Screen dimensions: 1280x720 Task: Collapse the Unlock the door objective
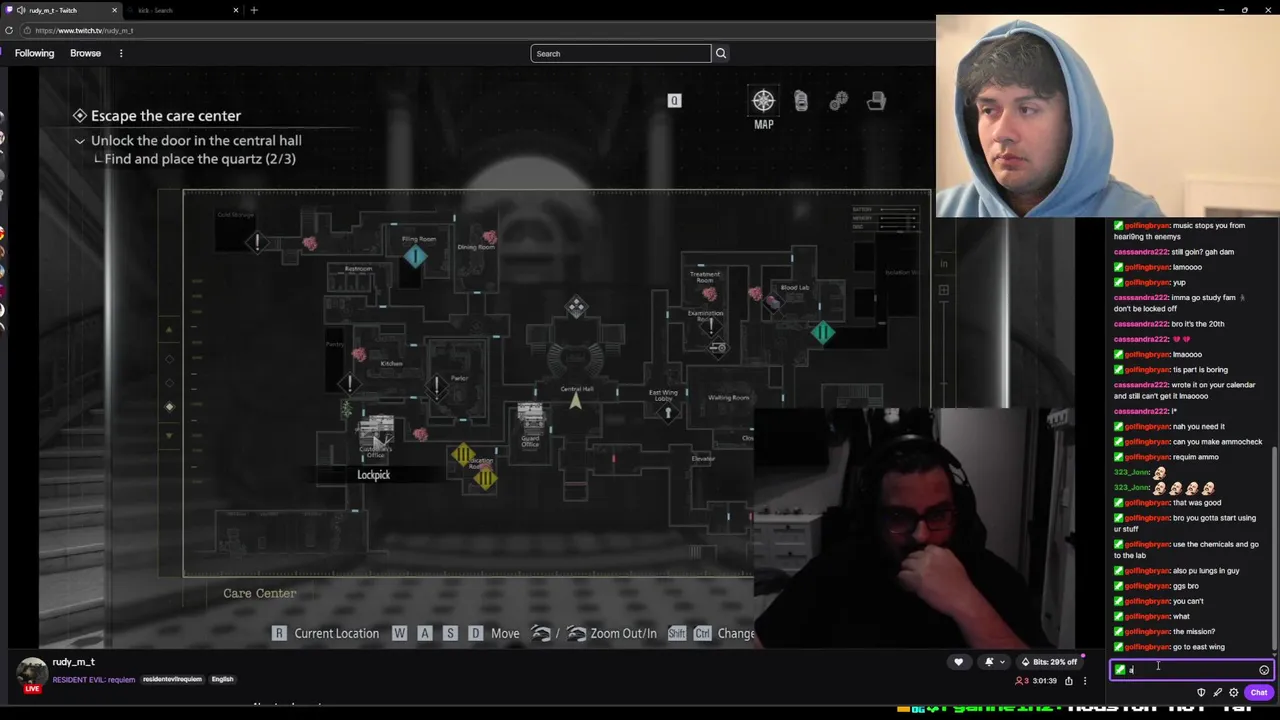click(80, 141)
